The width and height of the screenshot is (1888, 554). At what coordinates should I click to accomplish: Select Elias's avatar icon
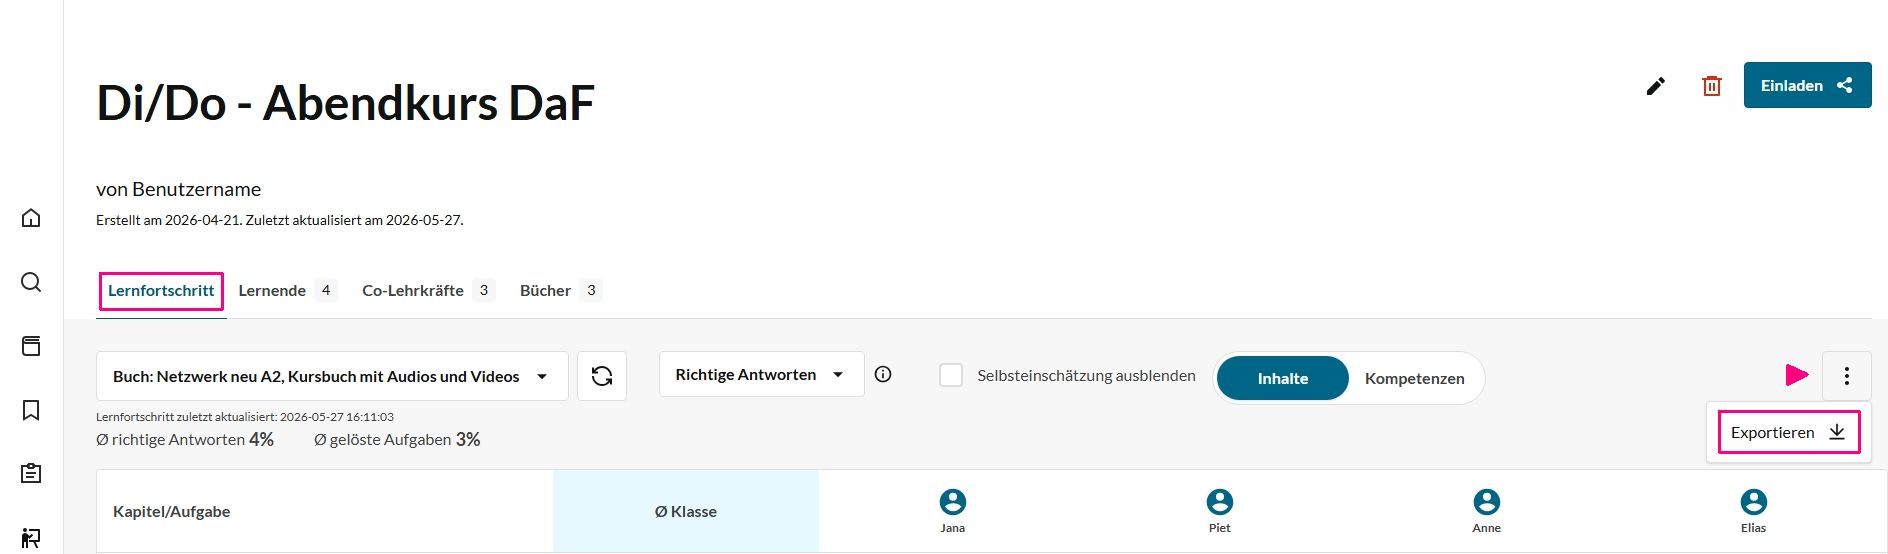(1754, 501)
